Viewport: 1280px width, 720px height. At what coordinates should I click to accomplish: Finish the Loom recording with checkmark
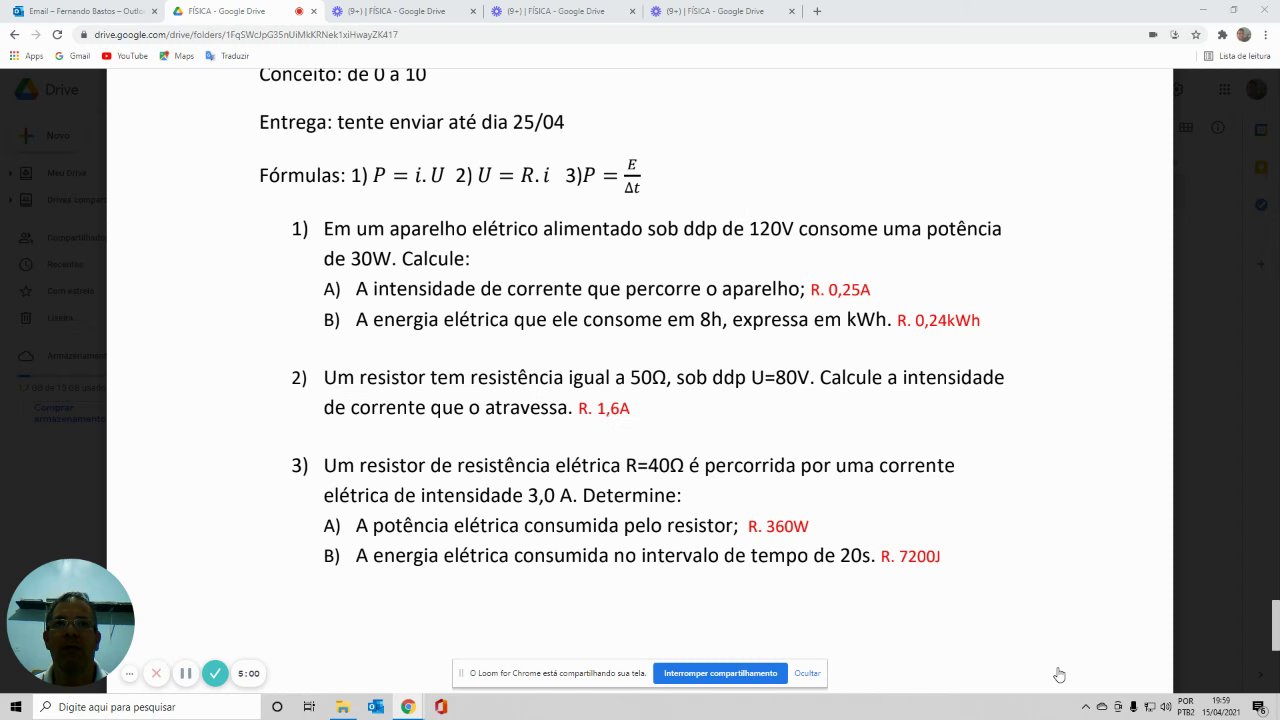215,674
